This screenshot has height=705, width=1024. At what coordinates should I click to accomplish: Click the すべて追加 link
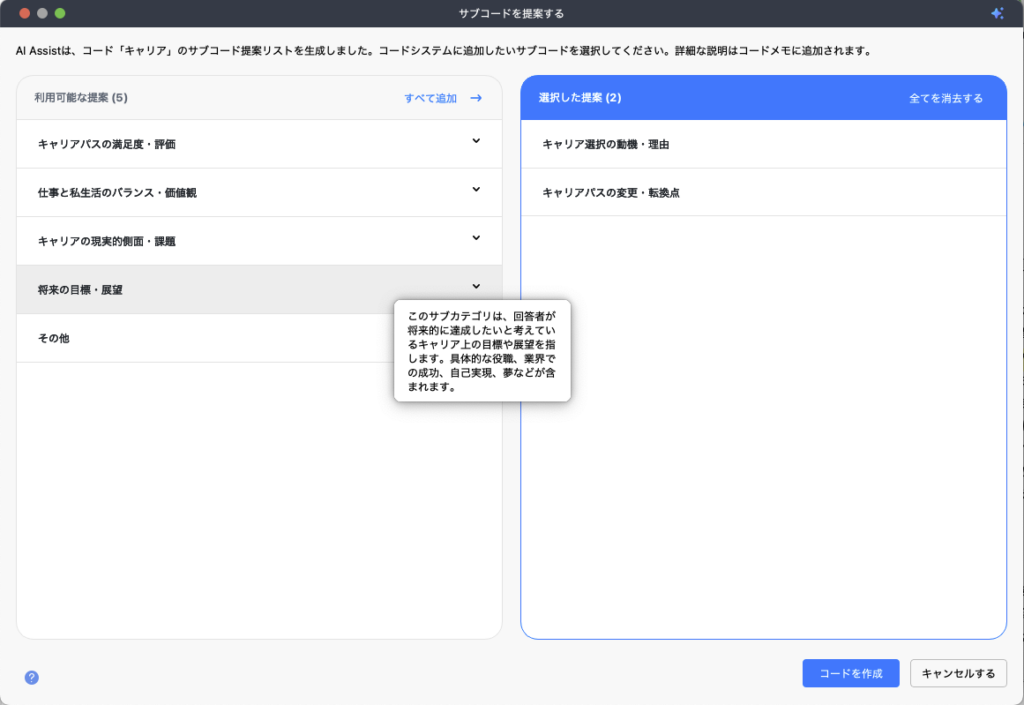pos(430,98)
